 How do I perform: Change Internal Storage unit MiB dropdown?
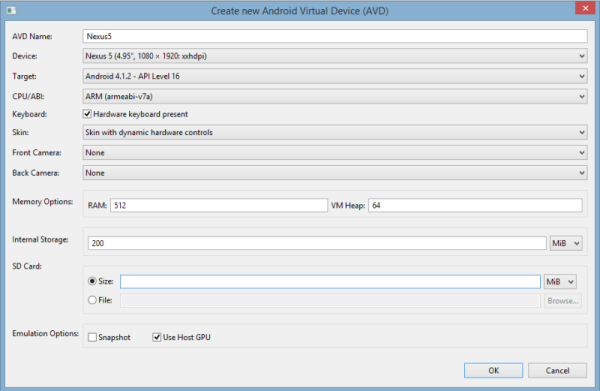(566, 243)
